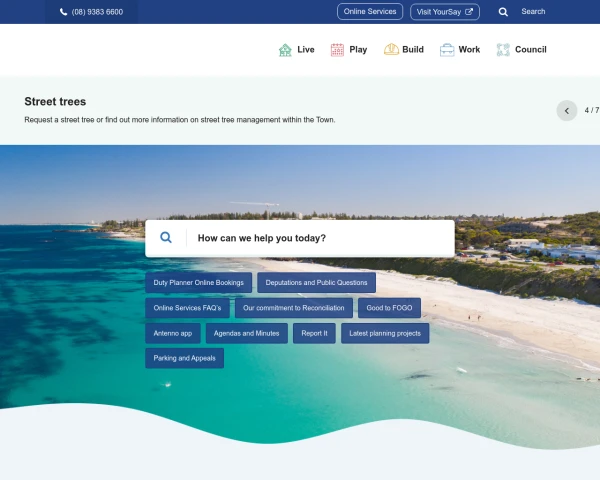Click the magnifier icon in the top bar
The width and height of the screenshot is (600, 480).
503,12
